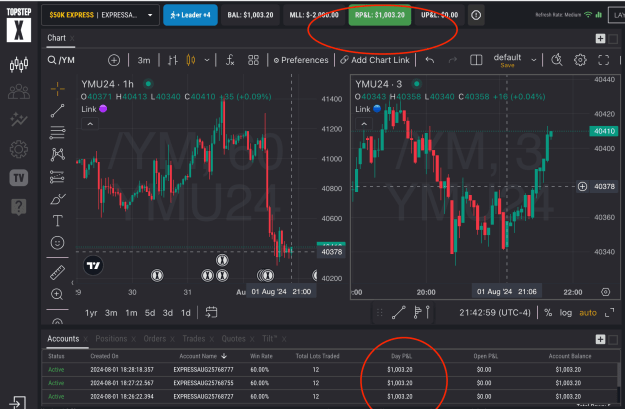The width and height of the screenshot is (625, 409).
Task: Set the 1yr date range
Action: click(91, 313)
